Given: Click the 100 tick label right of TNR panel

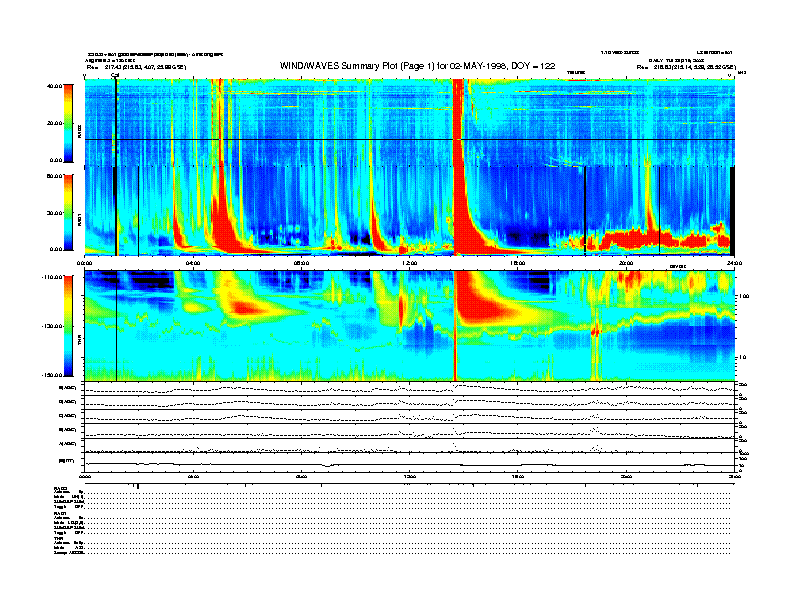Looking at the screenshot, I should pyautogui.click(x=744, y=296).
